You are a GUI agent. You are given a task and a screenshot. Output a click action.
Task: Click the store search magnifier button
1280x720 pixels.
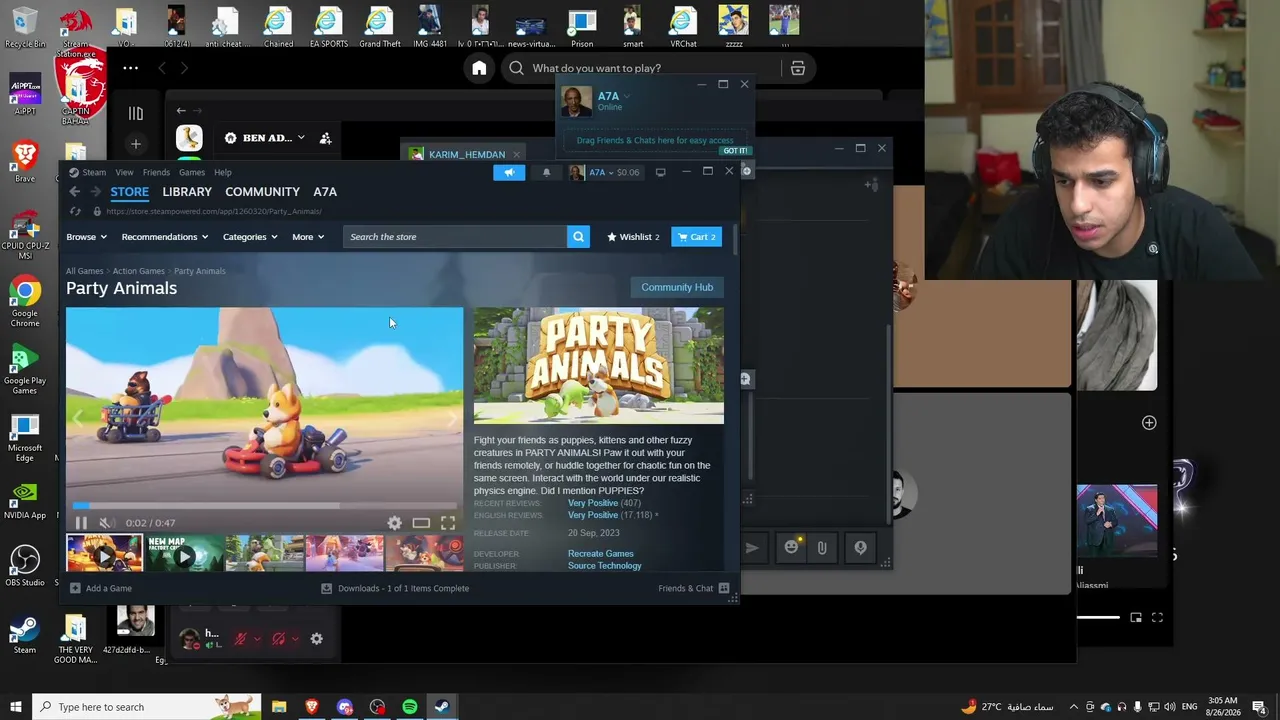click(x=578, y=237)
